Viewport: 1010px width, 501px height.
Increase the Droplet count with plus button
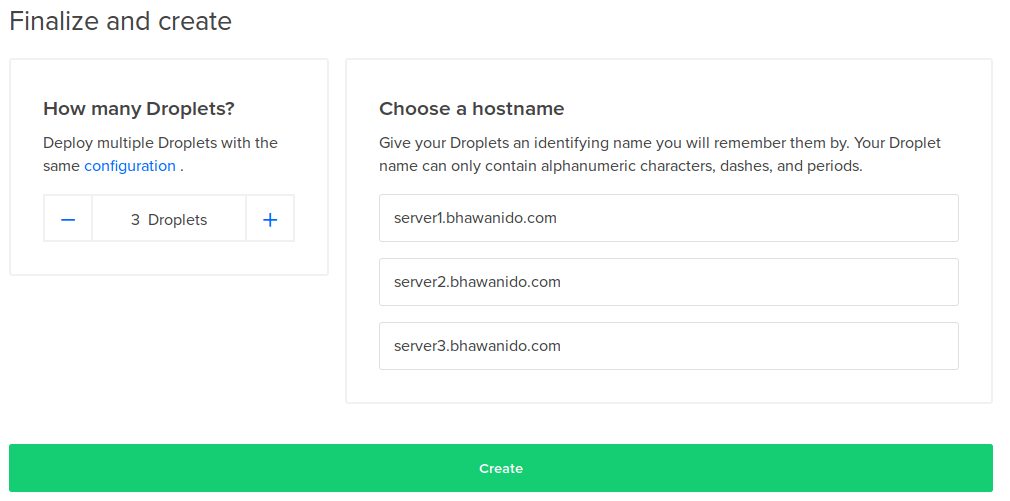point(270,219)
